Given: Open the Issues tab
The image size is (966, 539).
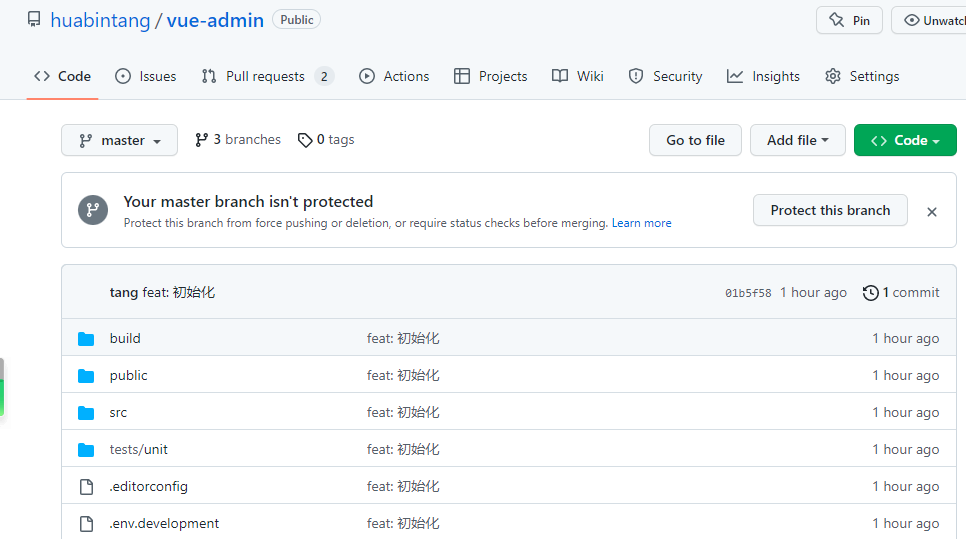Looking at the screenshot, I should (x=145, y=76).
